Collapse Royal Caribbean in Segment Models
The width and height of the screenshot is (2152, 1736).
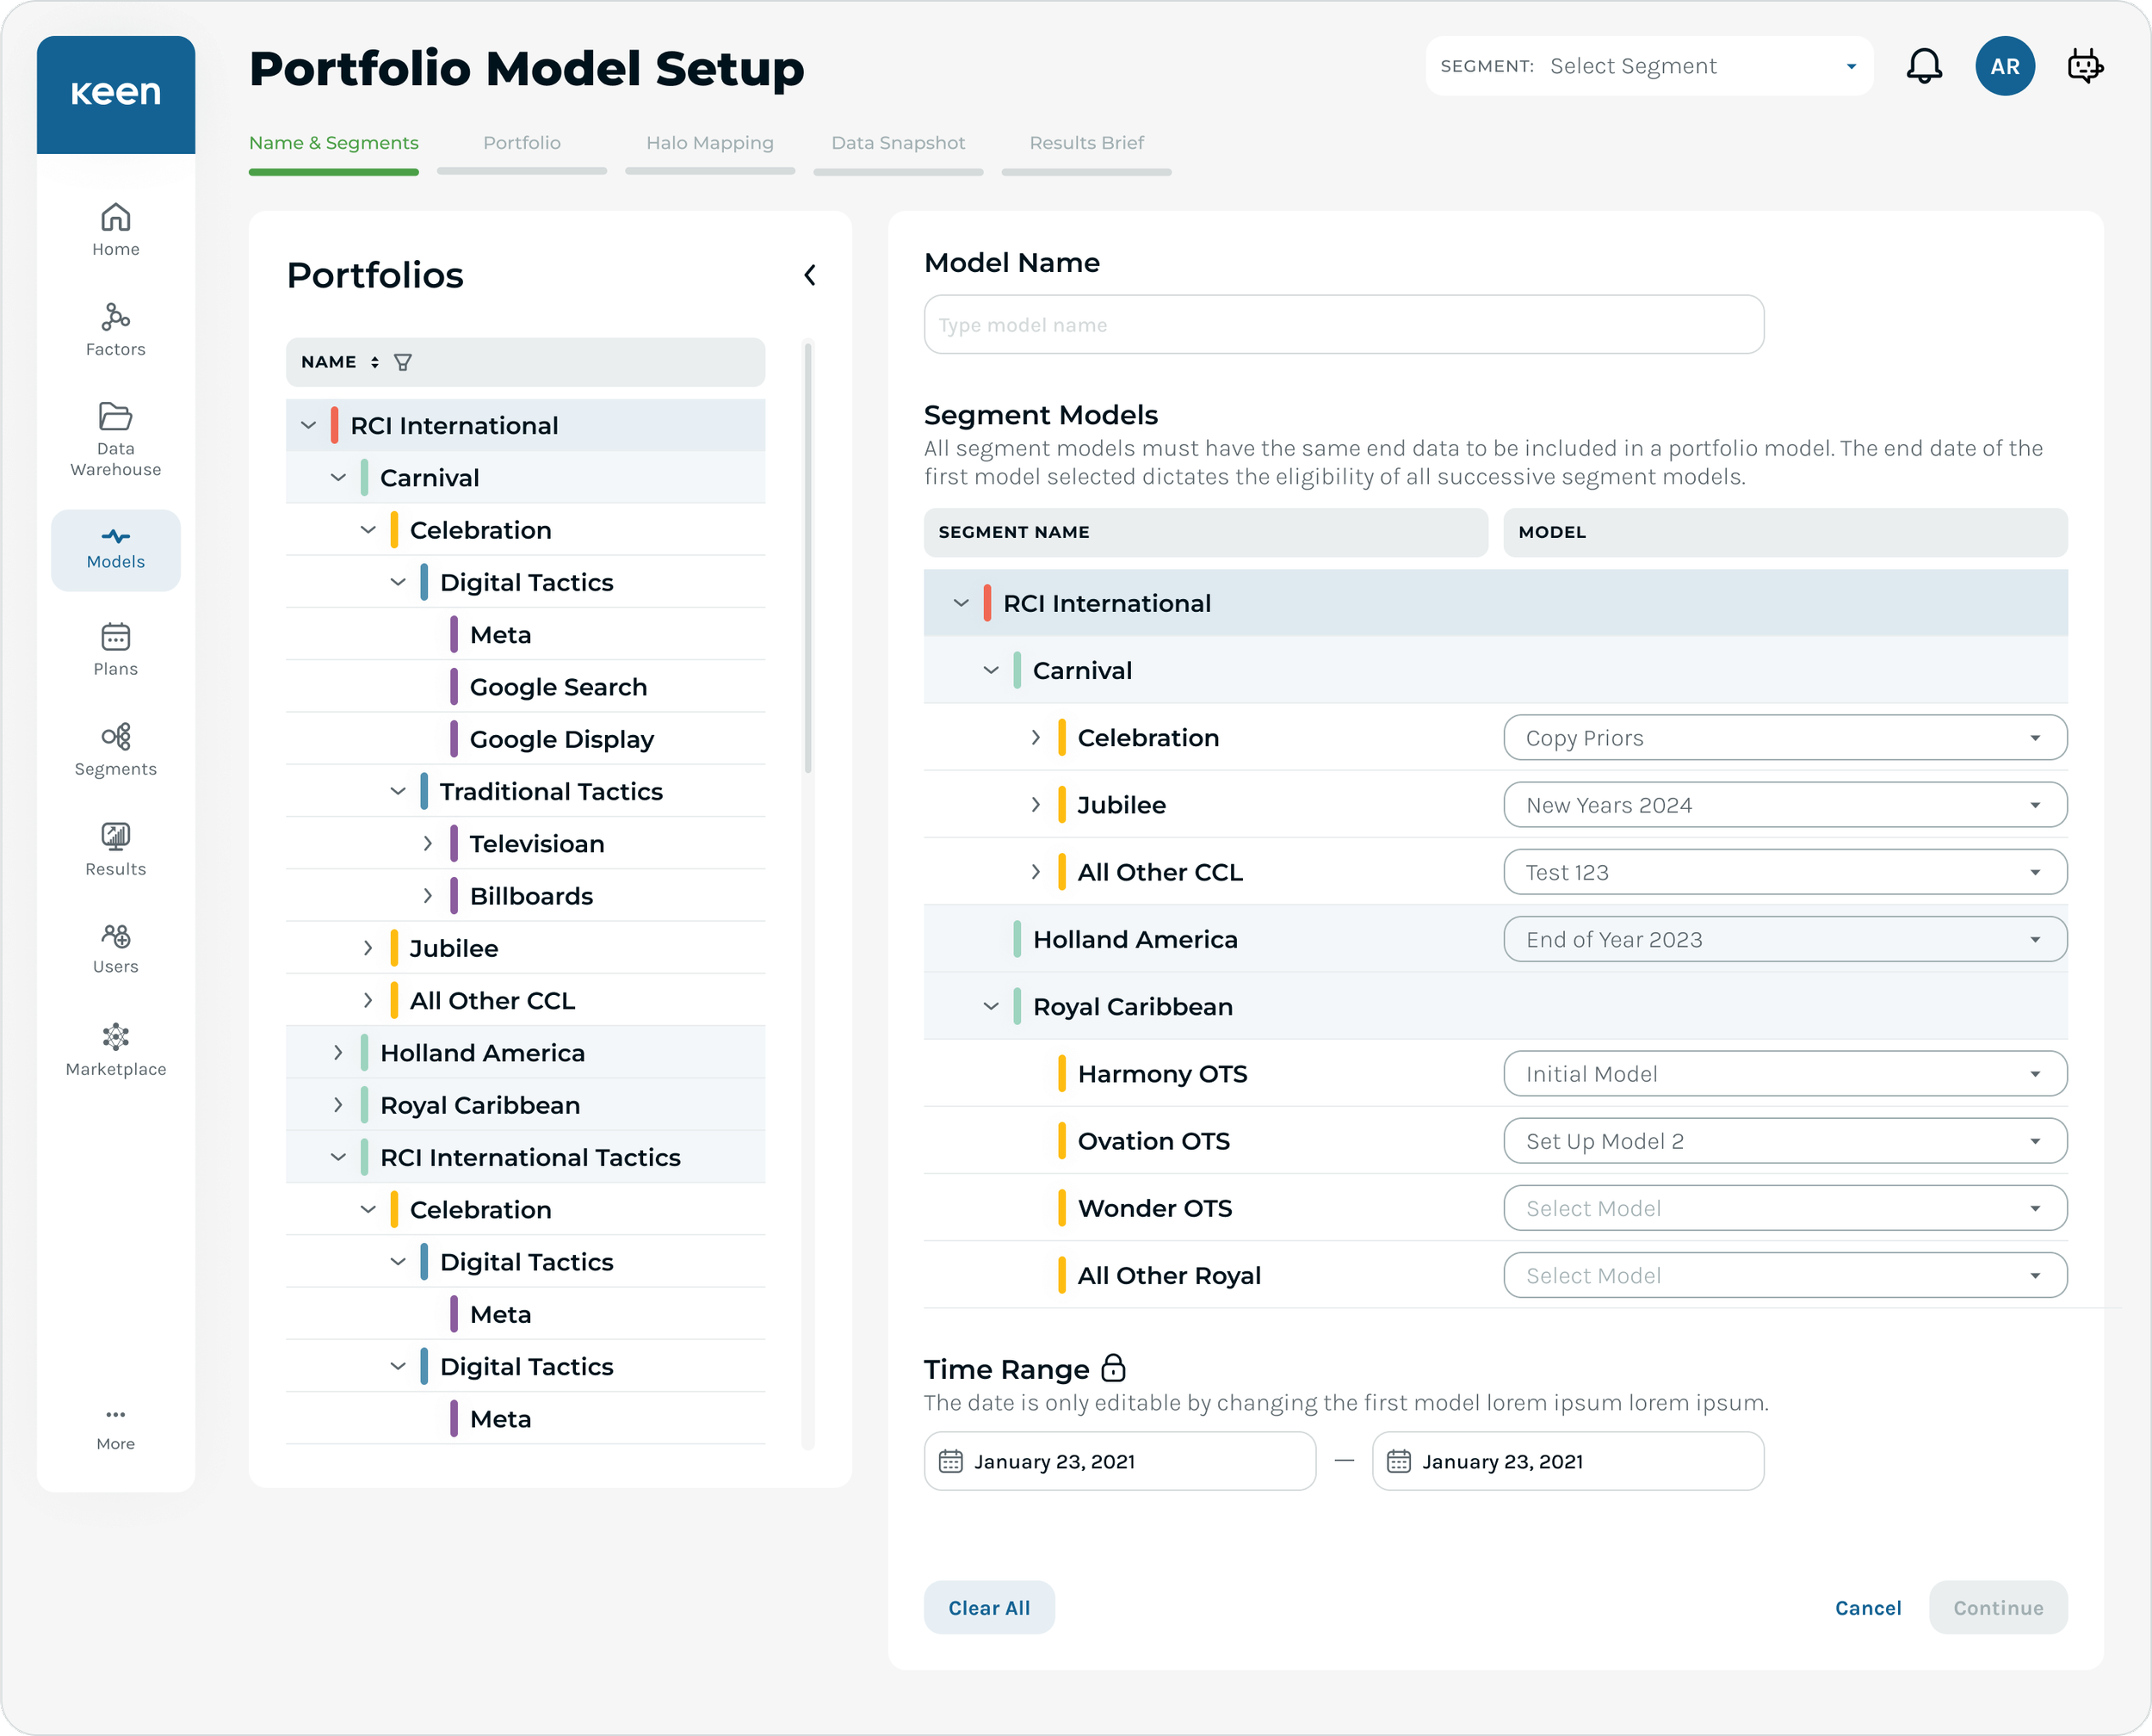pyautogui.click(x=991, y=1006)
